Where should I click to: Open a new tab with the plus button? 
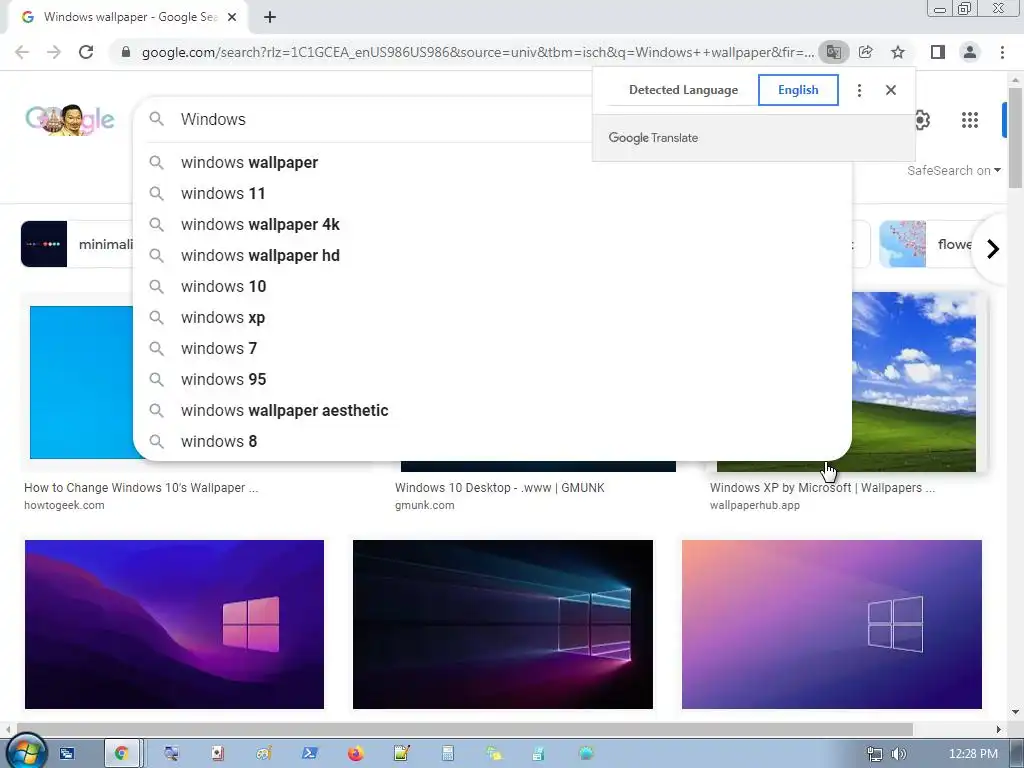tap(270, 17)
